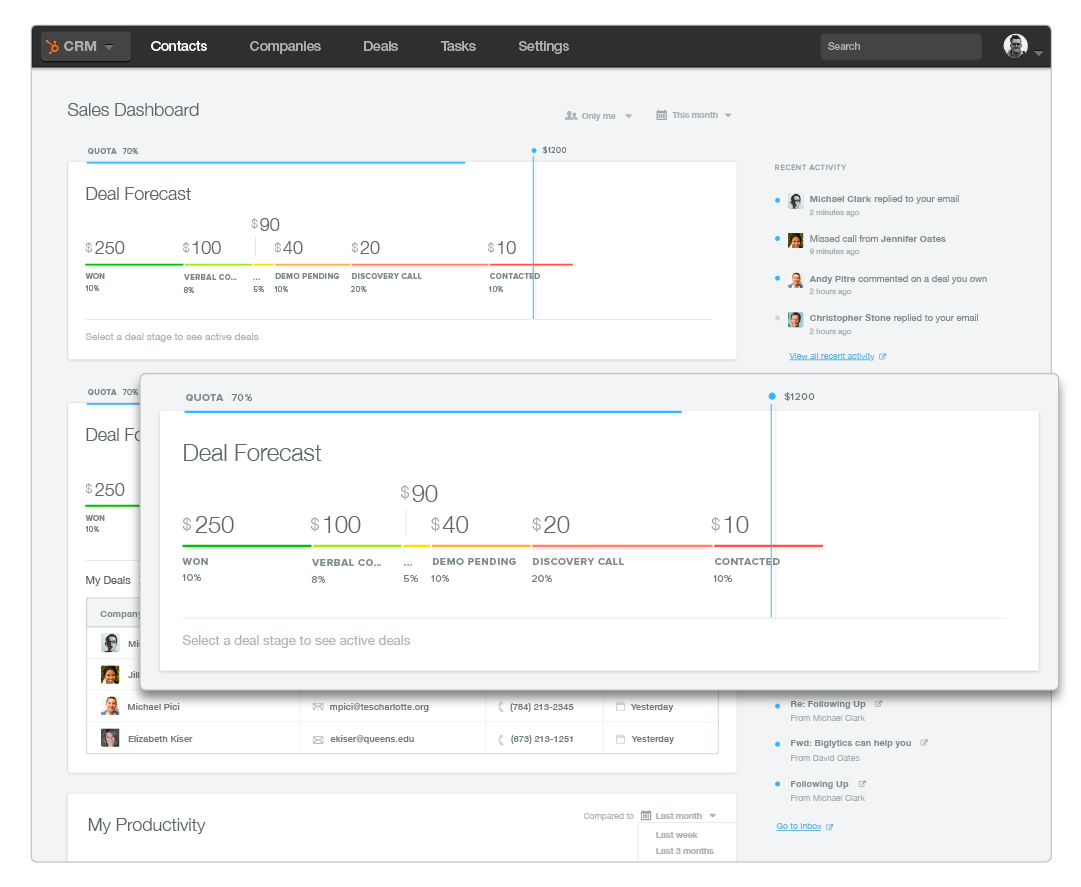
Task: Go to the Contacts tab
Action: [x=179, y=46]
